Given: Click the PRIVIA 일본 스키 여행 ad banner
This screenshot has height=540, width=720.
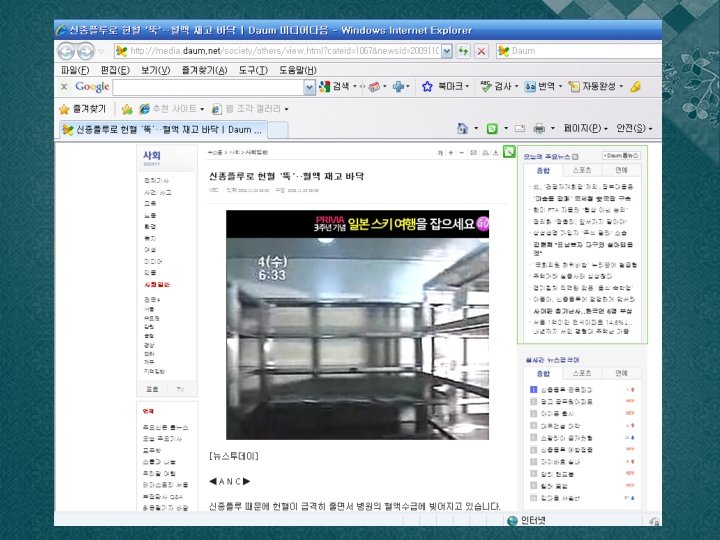Looking at the screenshot, I should (x=357, y=224).
